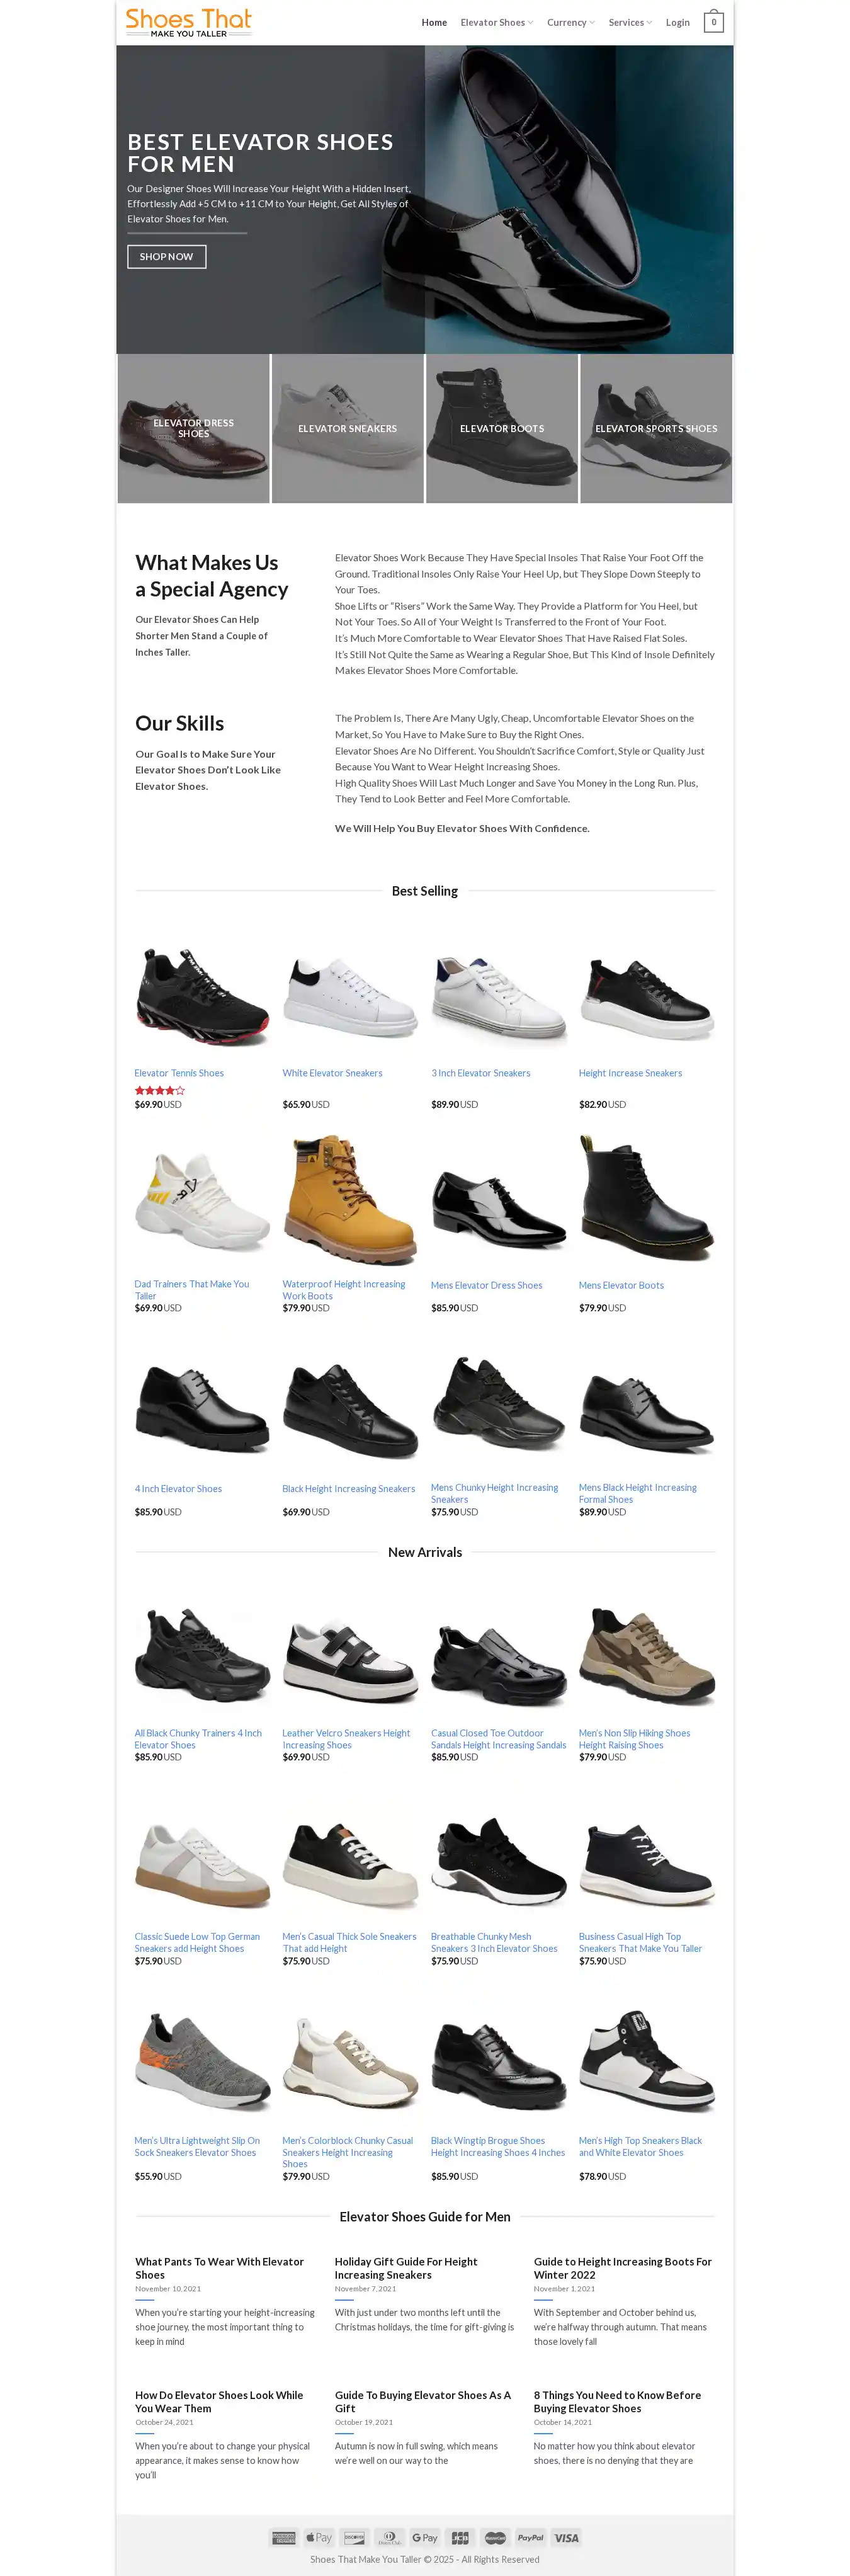This screenshot has width=850, height=2576.
Task: Open the Login menu link
Action: click(678, 22)
